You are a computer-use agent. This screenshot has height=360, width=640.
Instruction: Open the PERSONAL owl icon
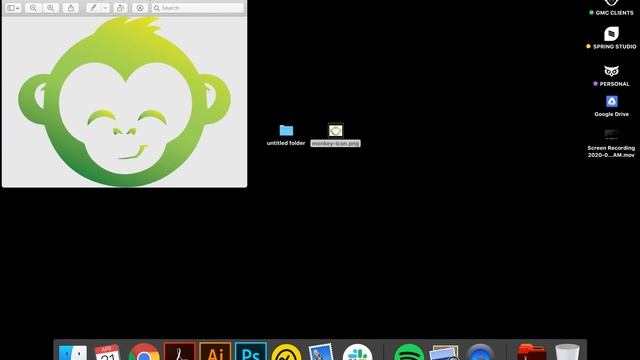pyautogui.click(x=611, y=71)
